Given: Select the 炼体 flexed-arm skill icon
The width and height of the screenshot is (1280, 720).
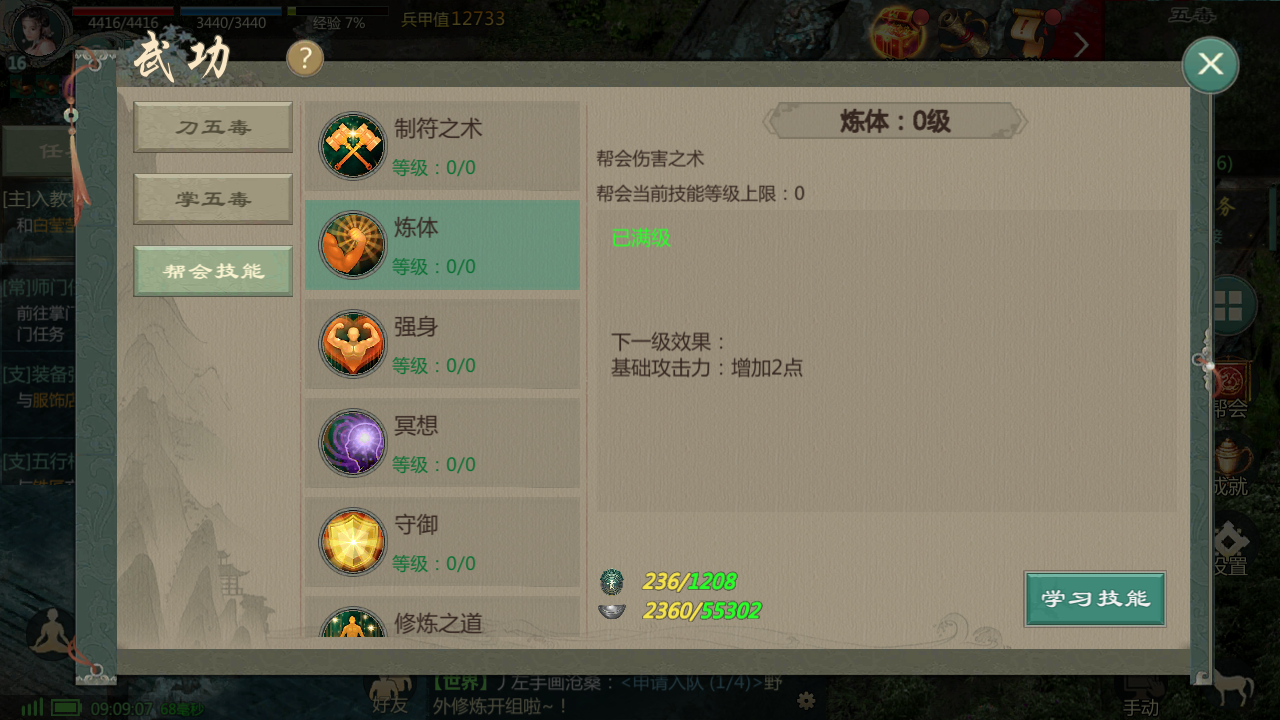Looking at the screenshot, I should [x=353, y=245].
